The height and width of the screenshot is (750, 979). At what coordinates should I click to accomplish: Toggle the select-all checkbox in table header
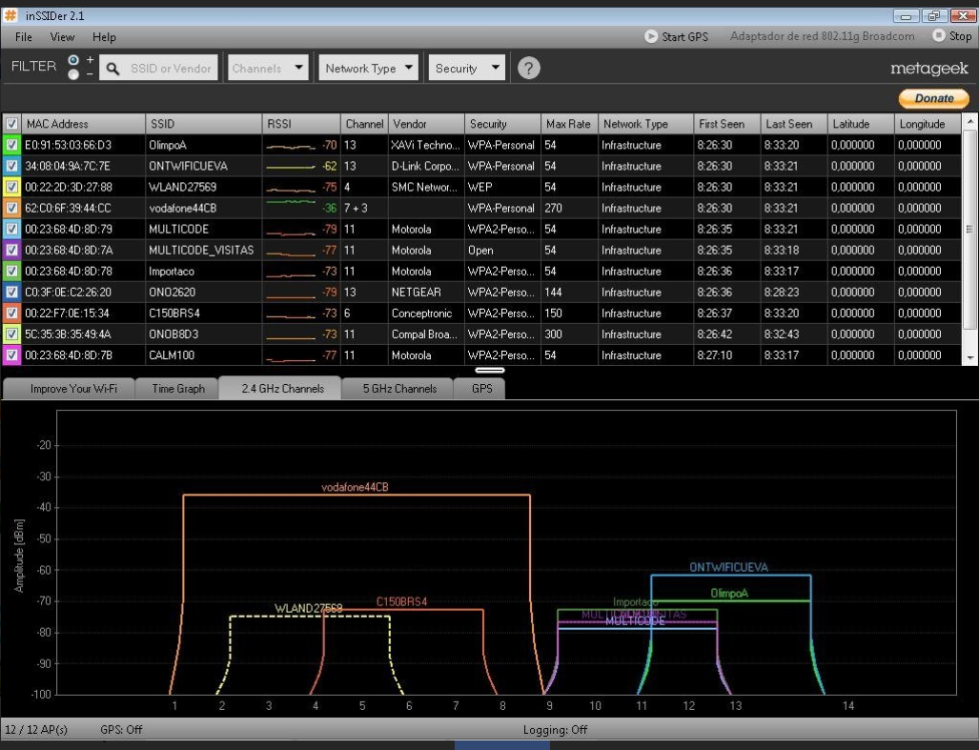(12, 124)
